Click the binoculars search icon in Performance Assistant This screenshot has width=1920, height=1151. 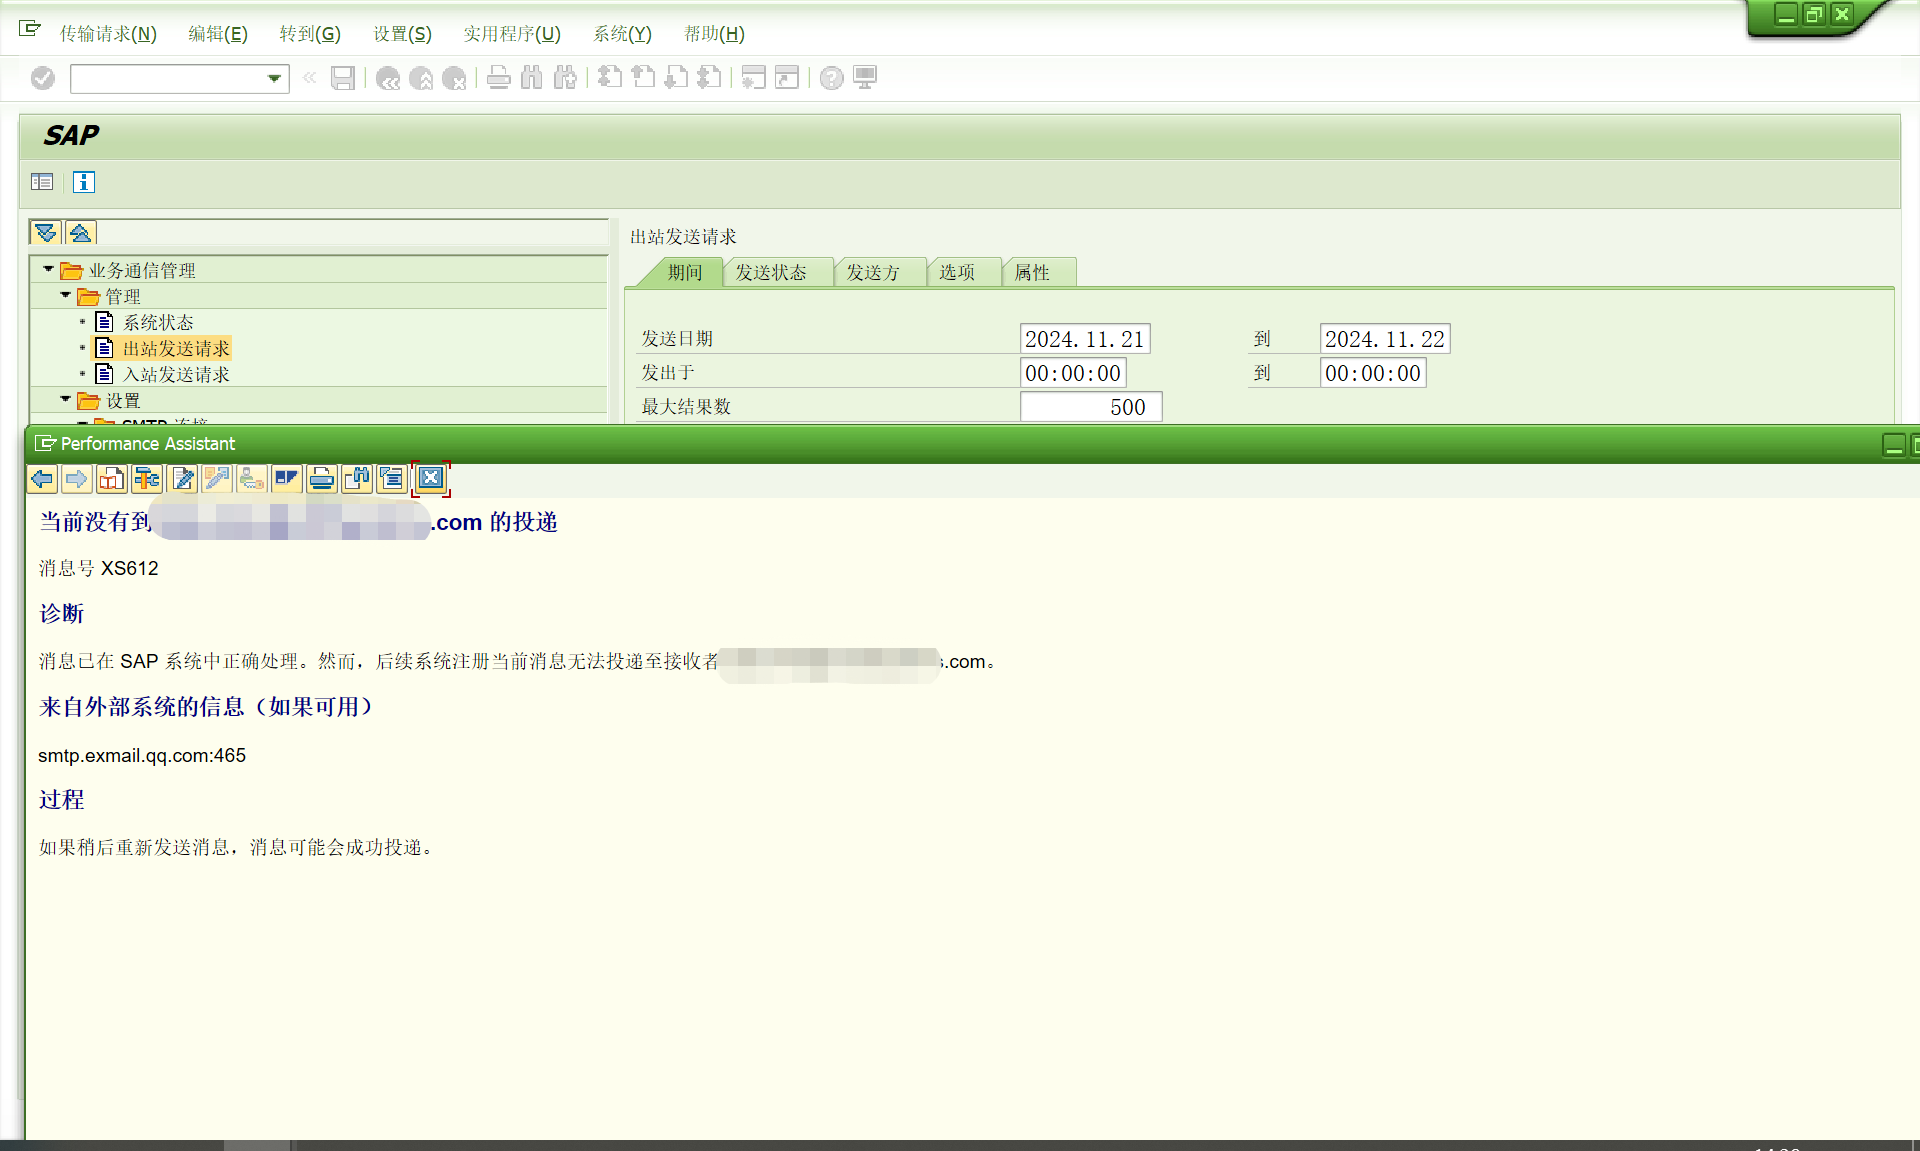[x=357, y=479]
